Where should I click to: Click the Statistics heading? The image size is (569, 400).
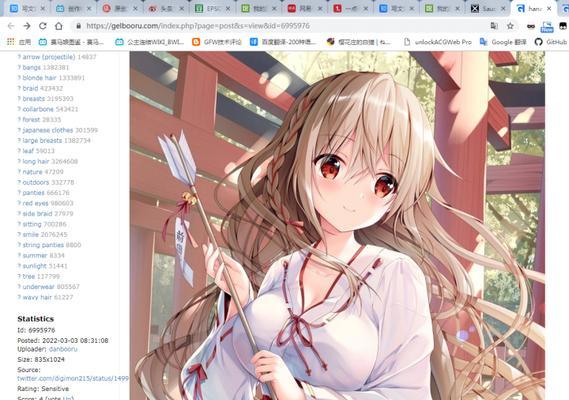pyautogui.click(x=36, y=319)
